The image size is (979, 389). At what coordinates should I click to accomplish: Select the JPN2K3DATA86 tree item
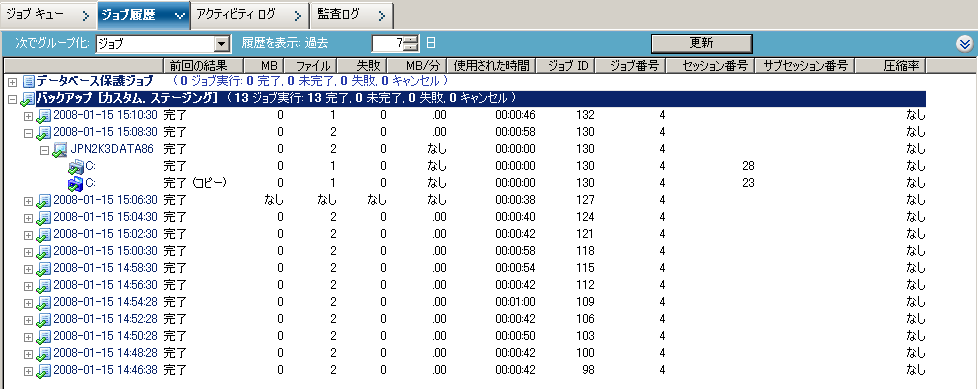(112, 149)
